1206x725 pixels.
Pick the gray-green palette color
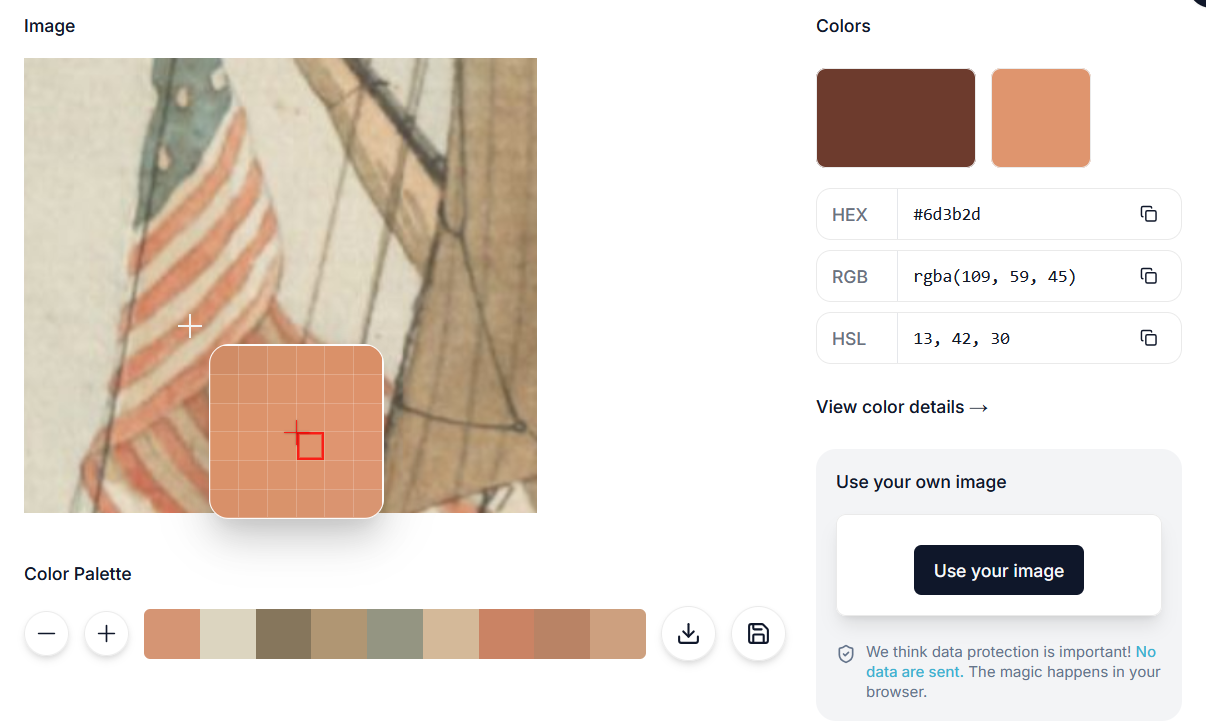(x=395, y=634)
